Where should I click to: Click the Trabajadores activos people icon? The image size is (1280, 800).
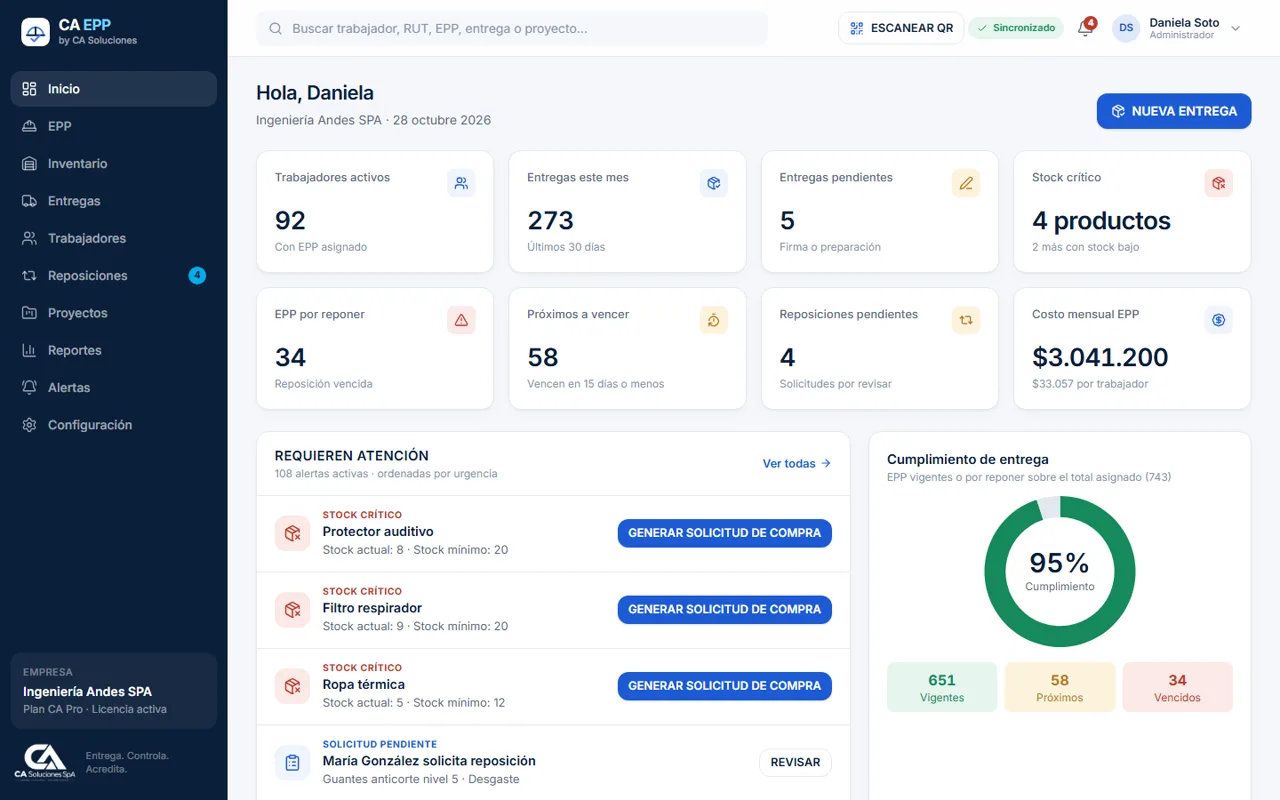pos(461,183)
